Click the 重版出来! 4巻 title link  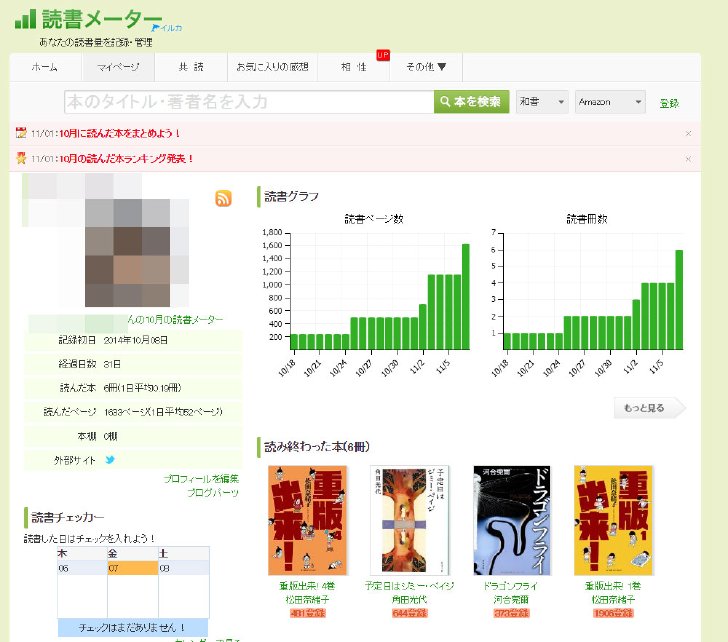(307, 586)
